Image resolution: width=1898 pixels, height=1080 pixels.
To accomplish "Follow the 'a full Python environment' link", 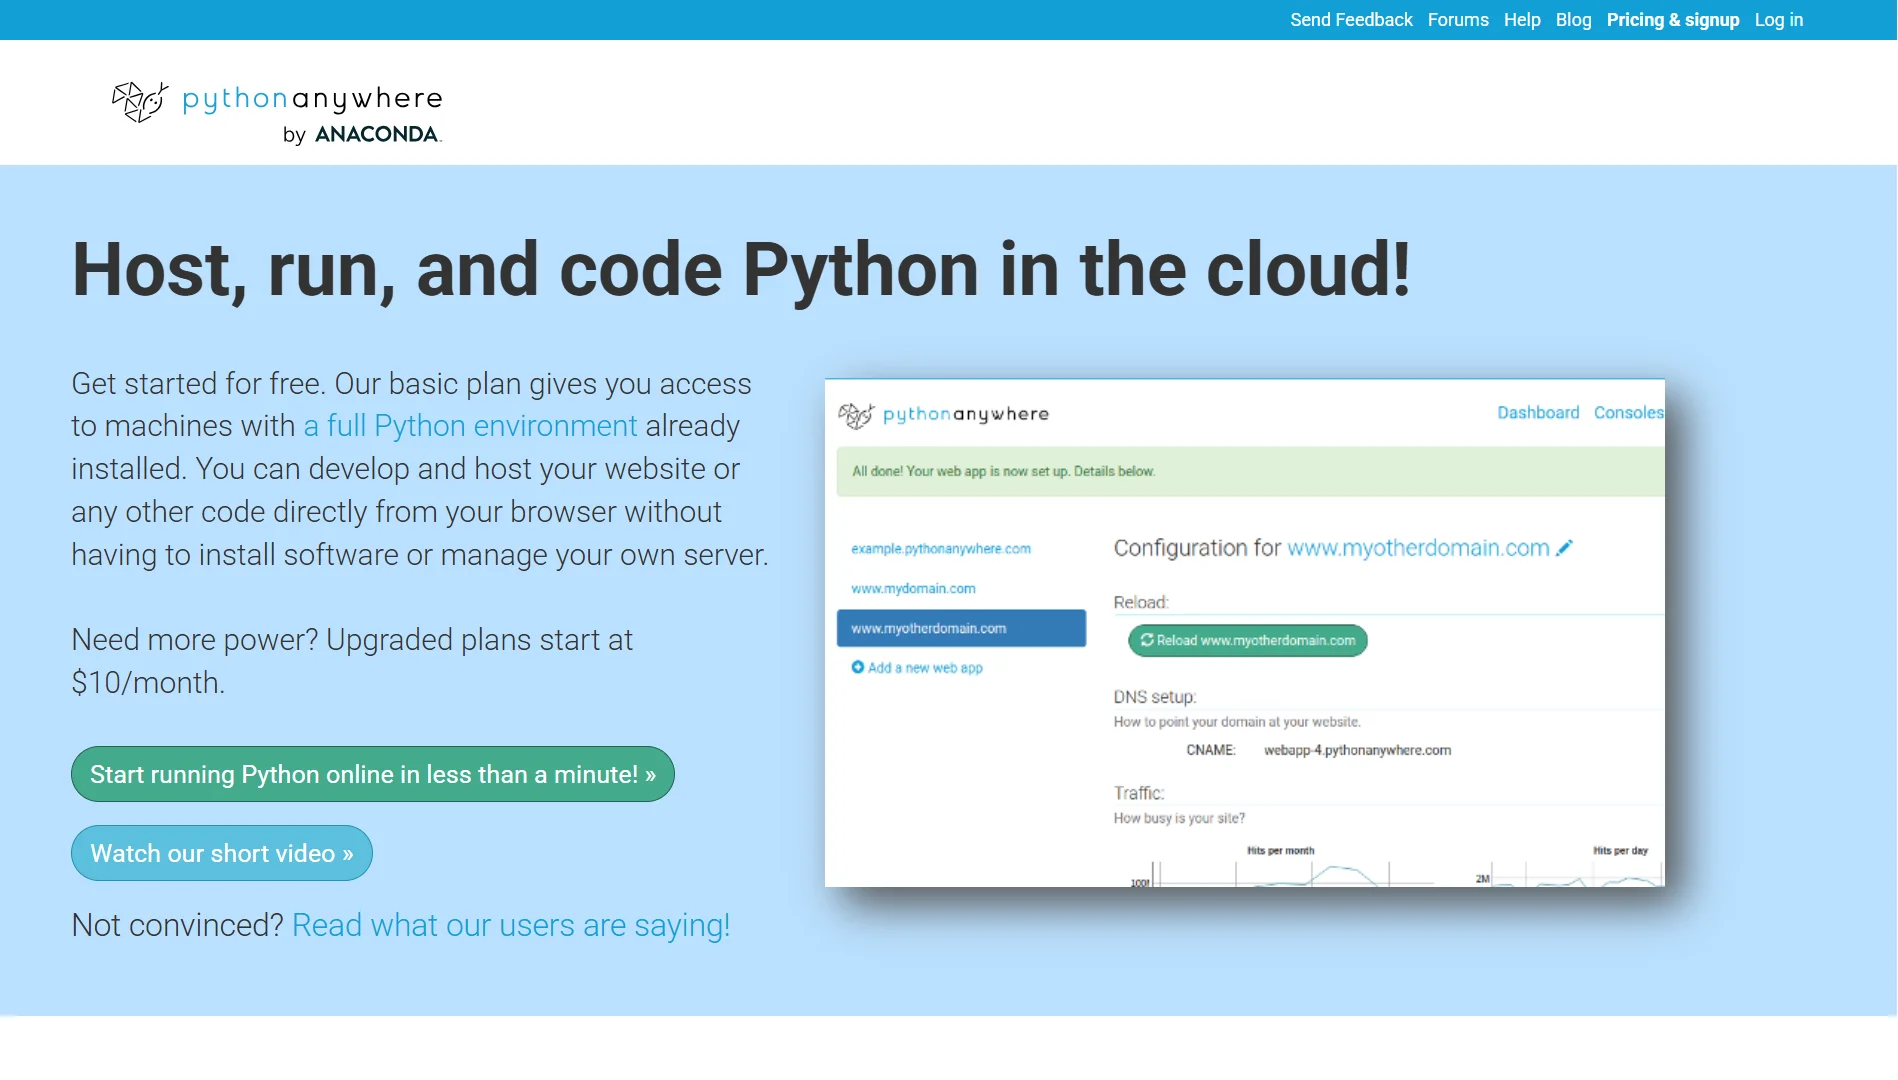I will 470,426.
